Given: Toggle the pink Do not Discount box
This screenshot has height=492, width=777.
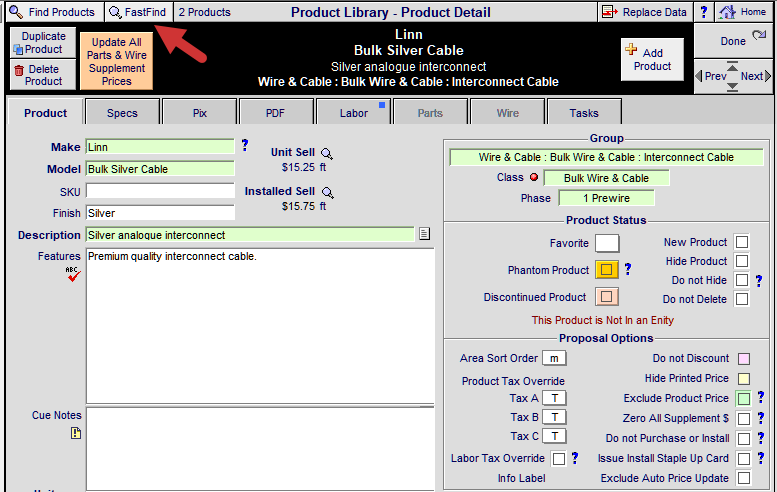Looking at the screenshot, I should pyautogui.click(x=744, y=359).
